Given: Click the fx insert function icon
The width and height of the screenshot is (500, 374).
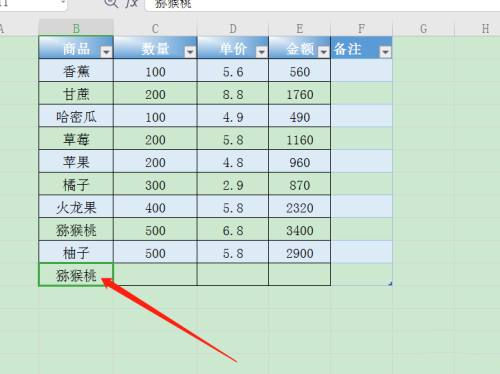Looking at the screenshot, I should tap(131, 3).
